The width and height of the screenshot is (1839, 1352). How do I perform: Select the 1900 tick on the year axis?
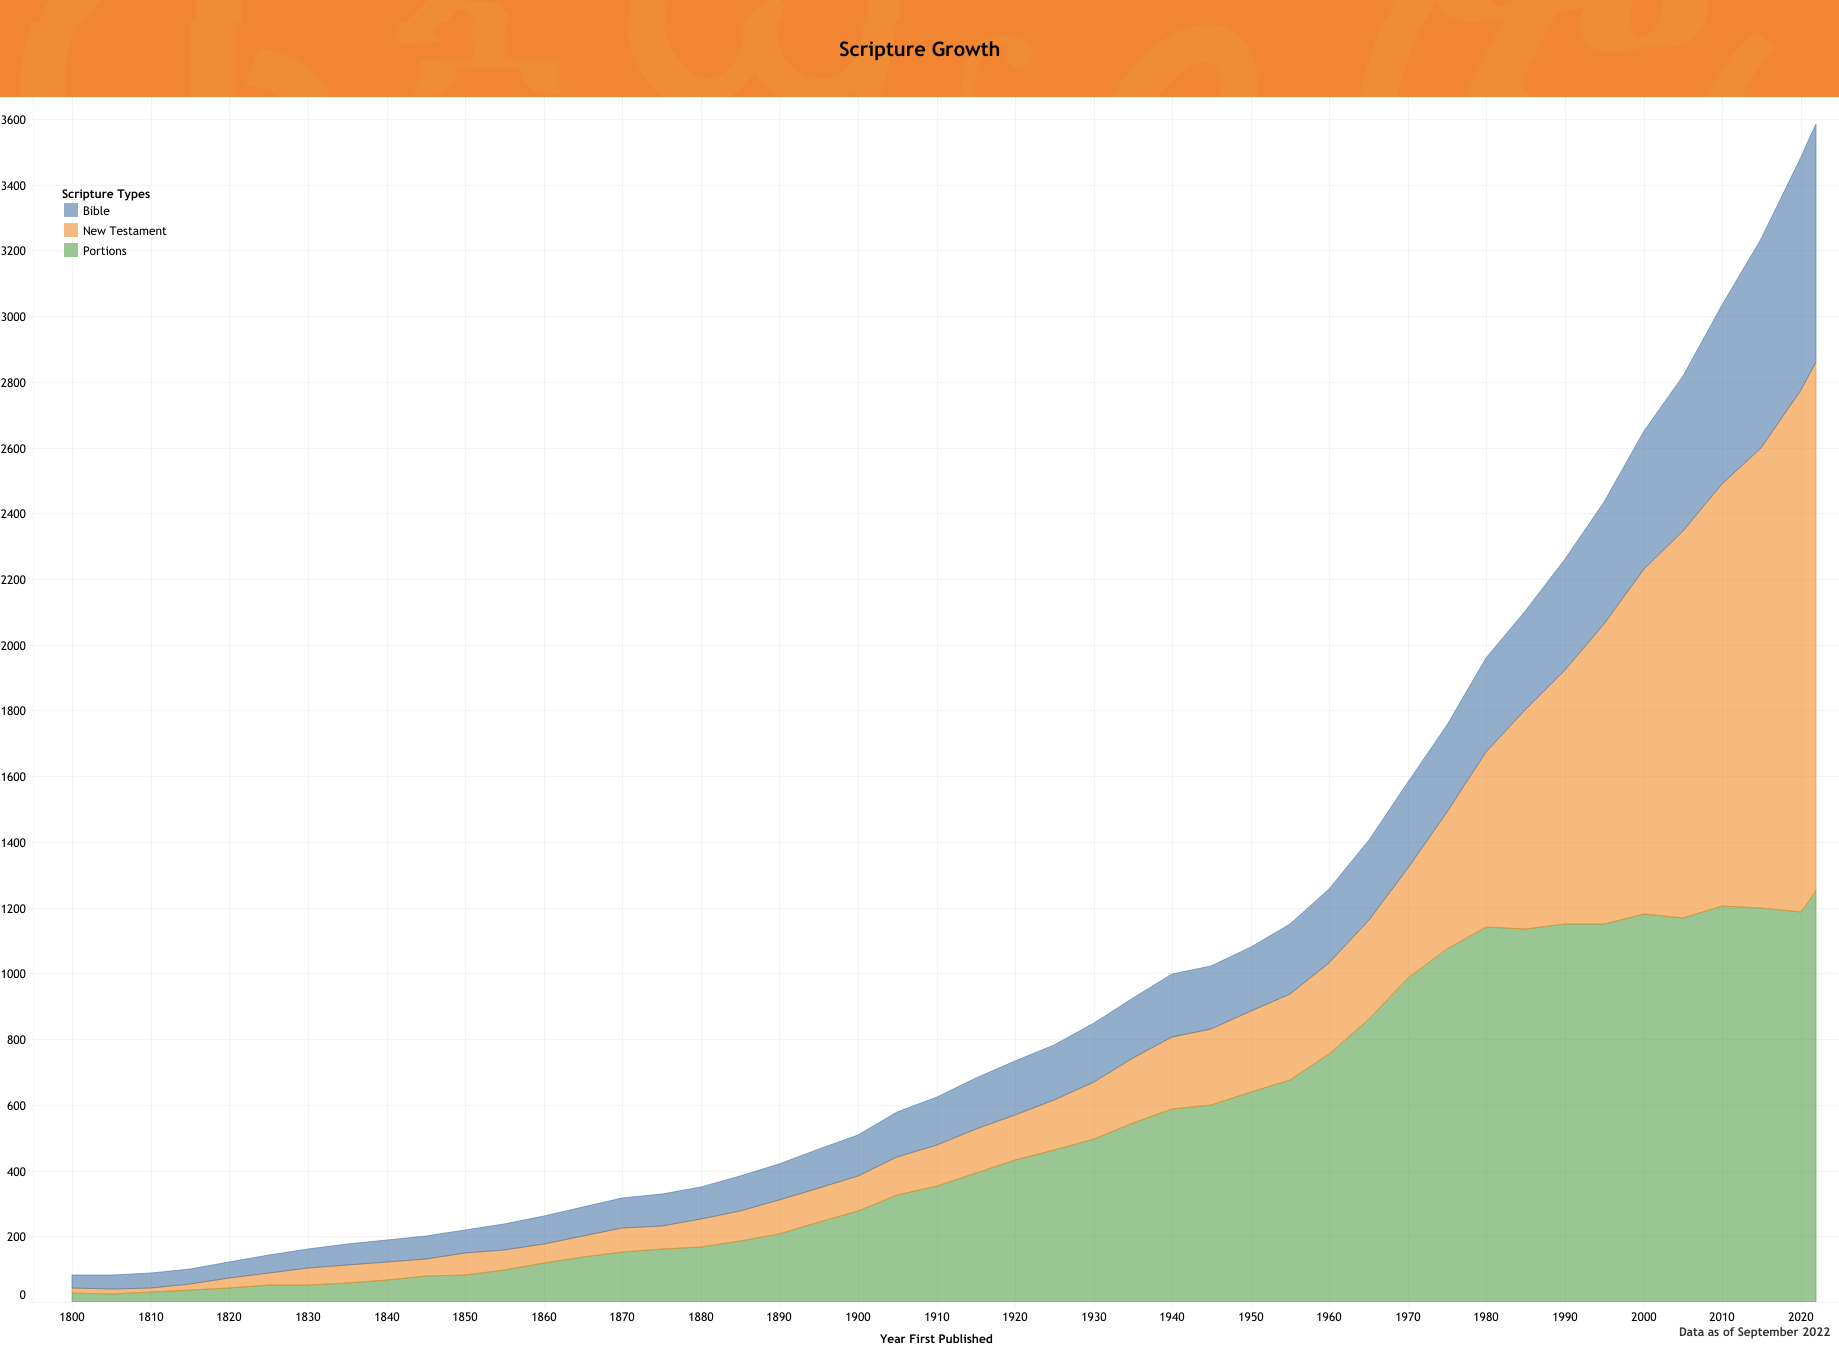coord(858,1317)
